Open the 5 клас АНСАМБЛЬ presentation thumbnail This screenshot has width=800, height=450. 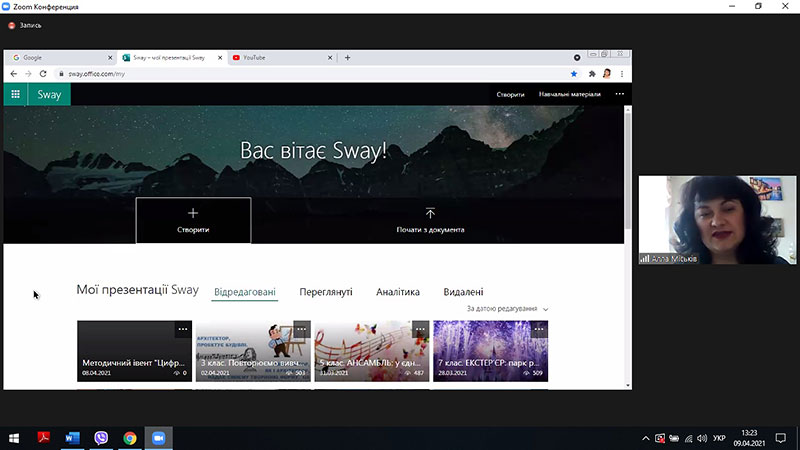[x=371, y=351]
